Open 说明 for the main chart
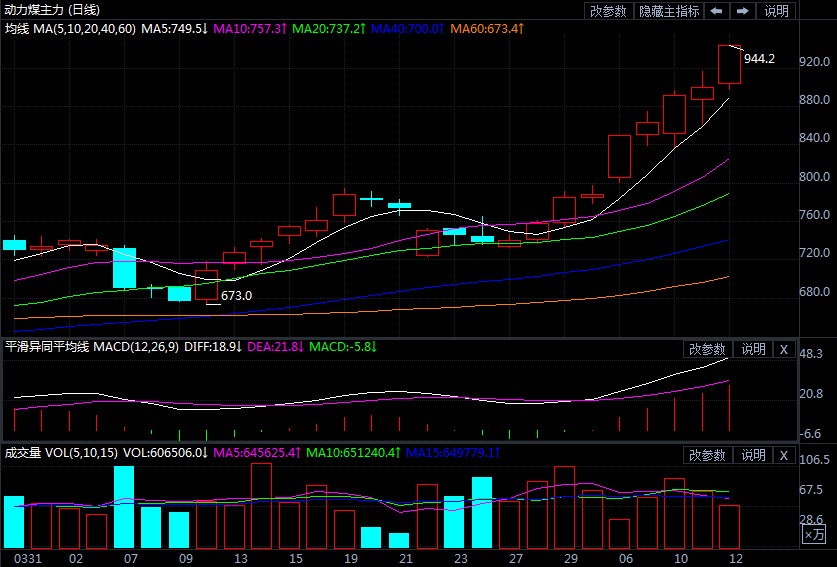 click(x=776, y=11)
